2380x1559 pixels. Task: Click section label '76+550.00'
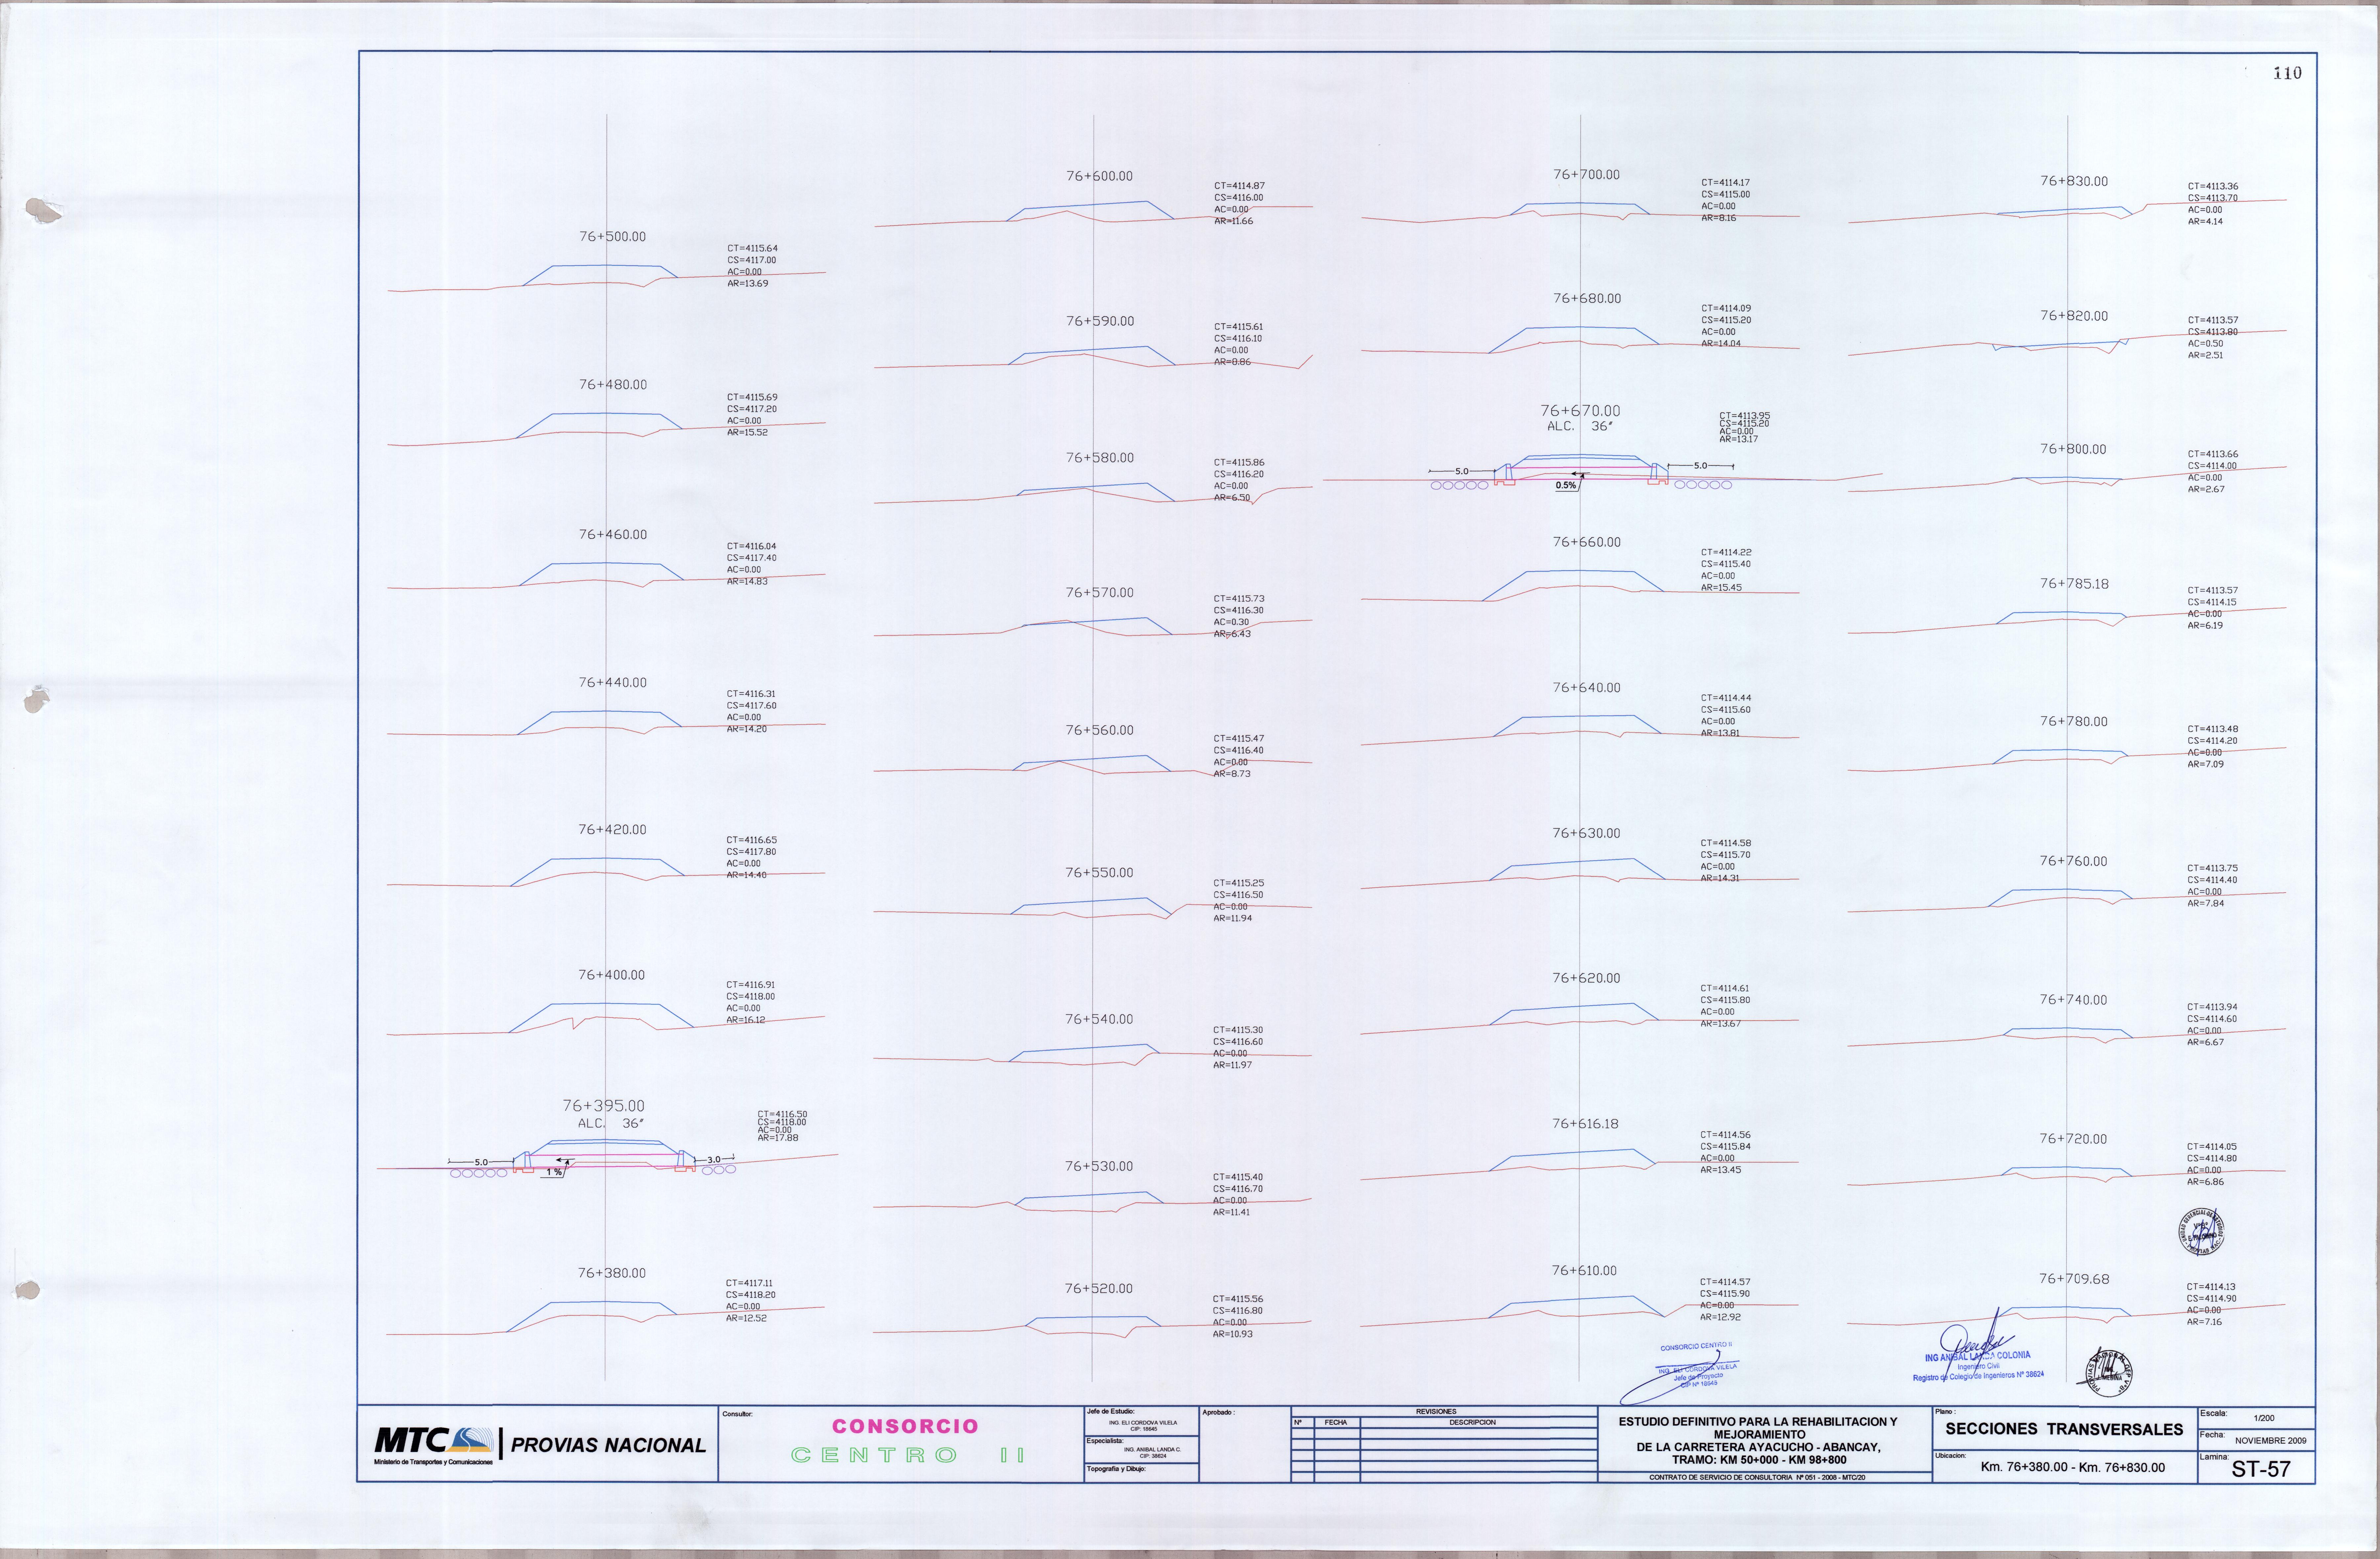point(1099,873)
